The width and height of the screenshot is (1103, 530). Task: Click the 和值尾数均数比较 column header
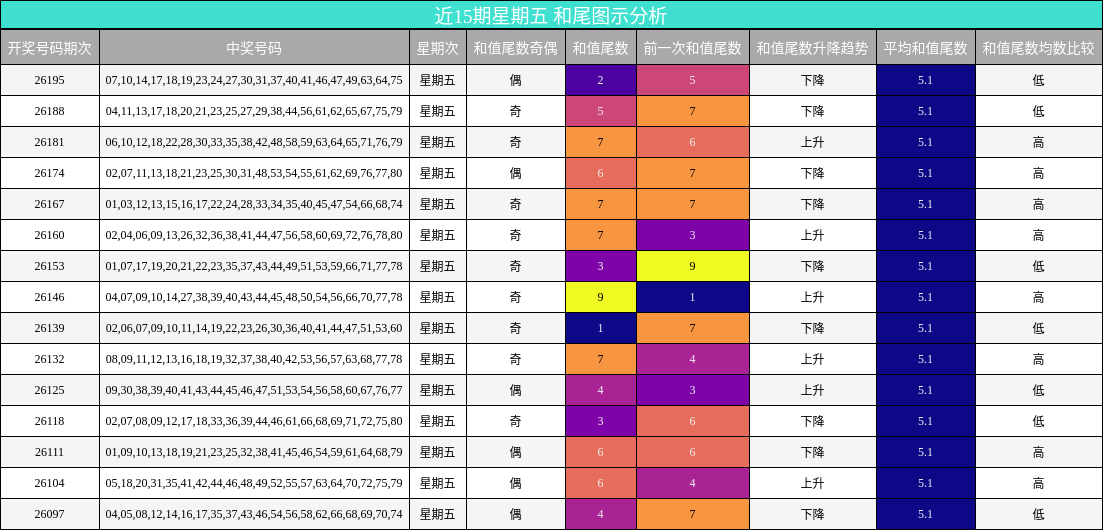[1039, 48]
